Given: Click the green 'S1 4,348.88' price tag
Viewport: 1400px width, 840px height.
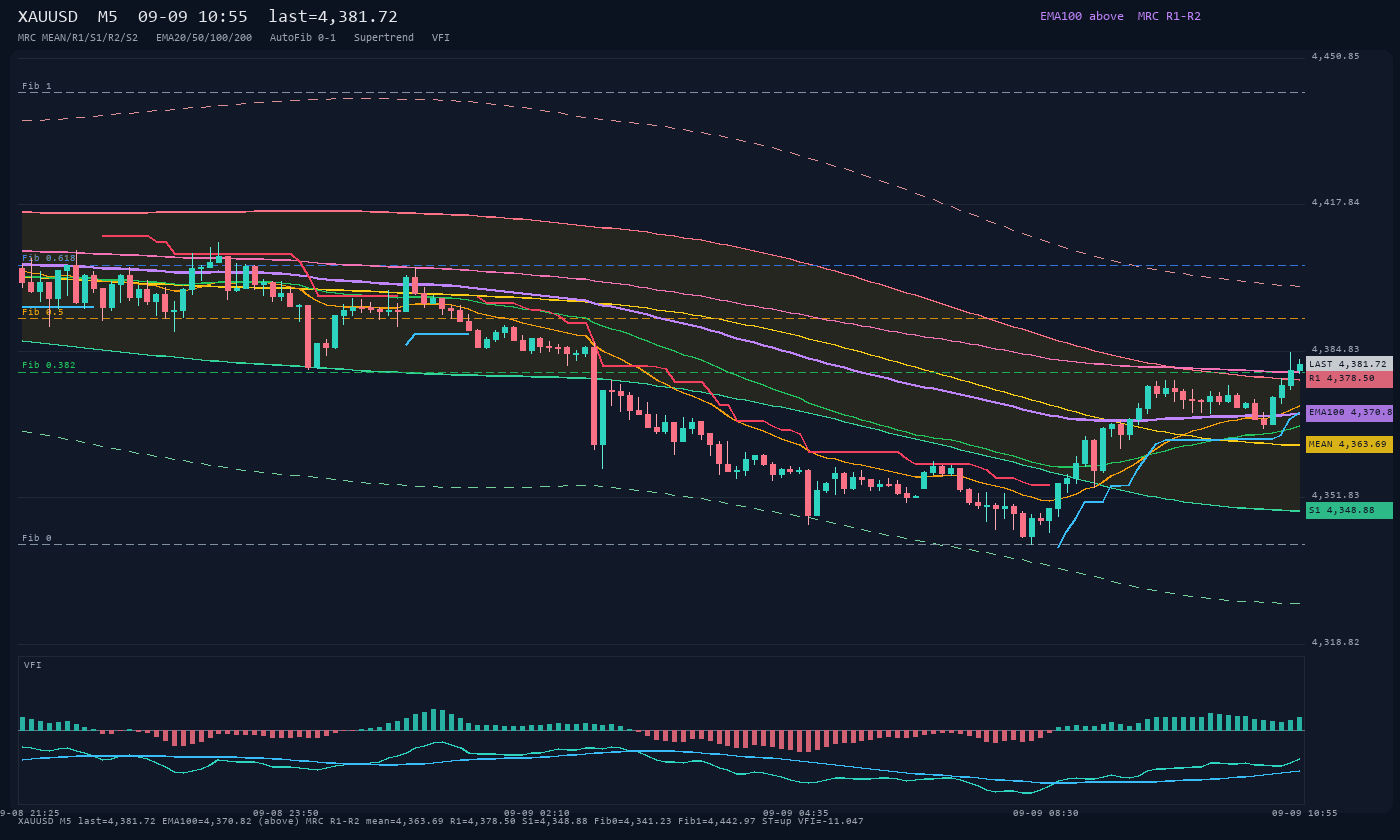Looking at the screenshot, I should (1349, 510).
